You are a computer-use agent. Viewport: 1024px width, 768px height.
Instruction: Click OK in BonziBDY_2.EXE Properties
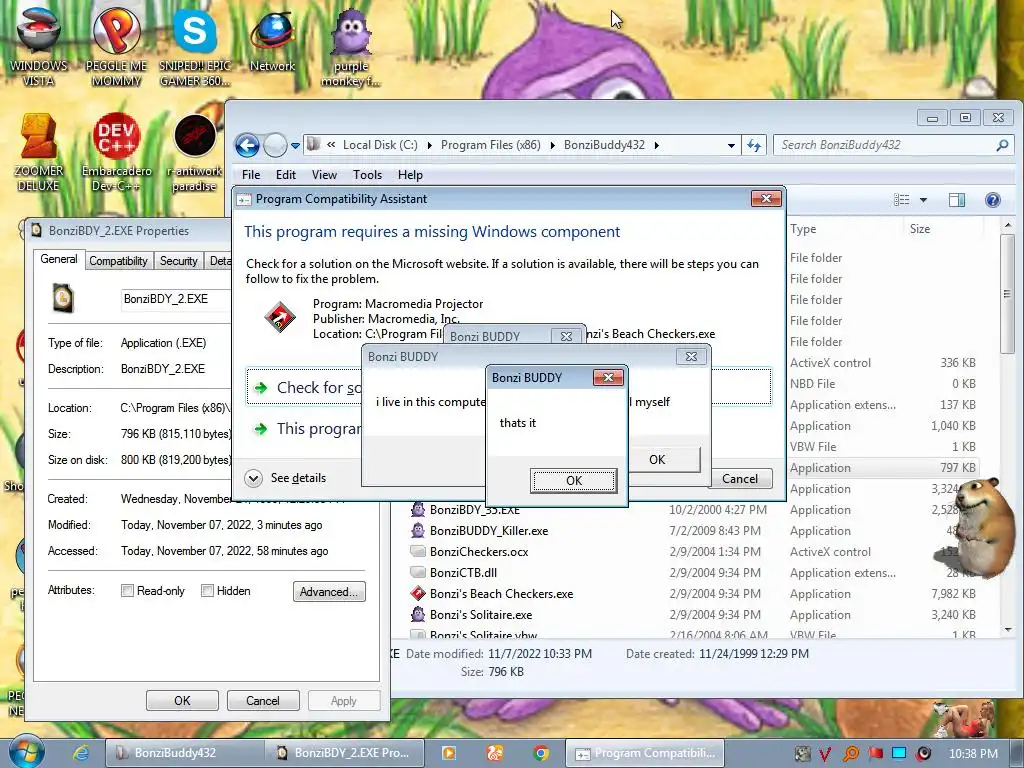tap(182, 701)
